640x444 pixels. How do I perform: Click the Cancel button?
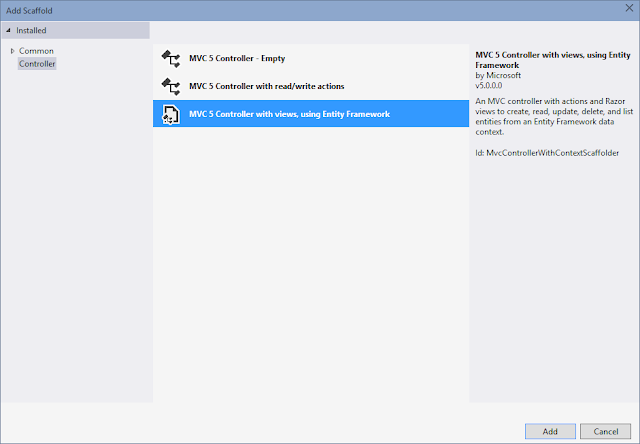[606, 431]
